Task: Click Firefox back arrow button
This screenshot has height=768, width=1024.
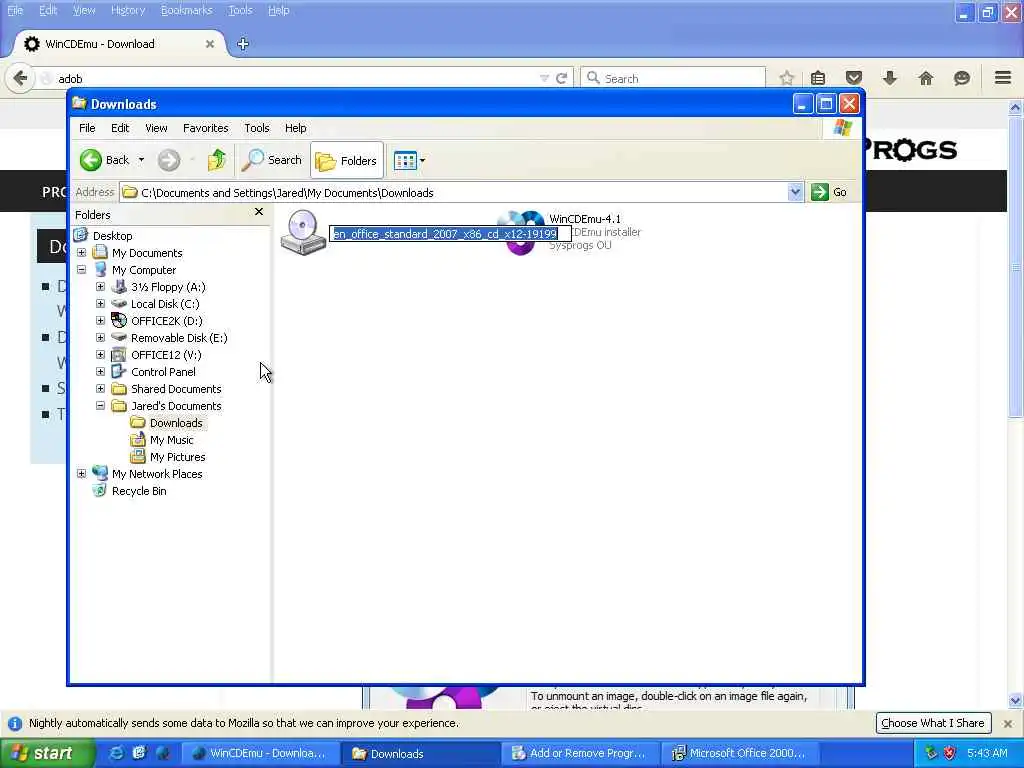Action: 20,78
